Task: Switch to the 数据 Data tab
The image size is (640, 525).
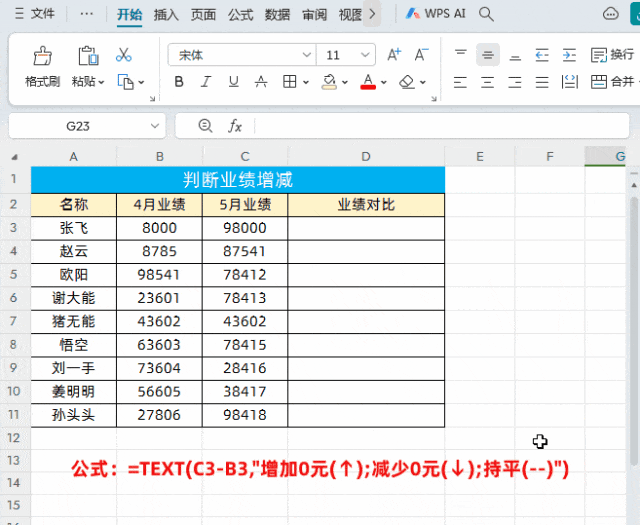Action: 277,15
